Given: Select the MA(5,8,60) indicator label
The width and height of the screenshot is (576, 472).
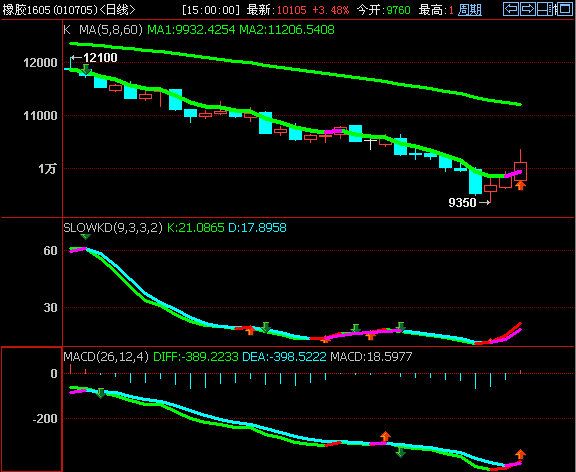Looking at the screenshot, I should [111, 30].
